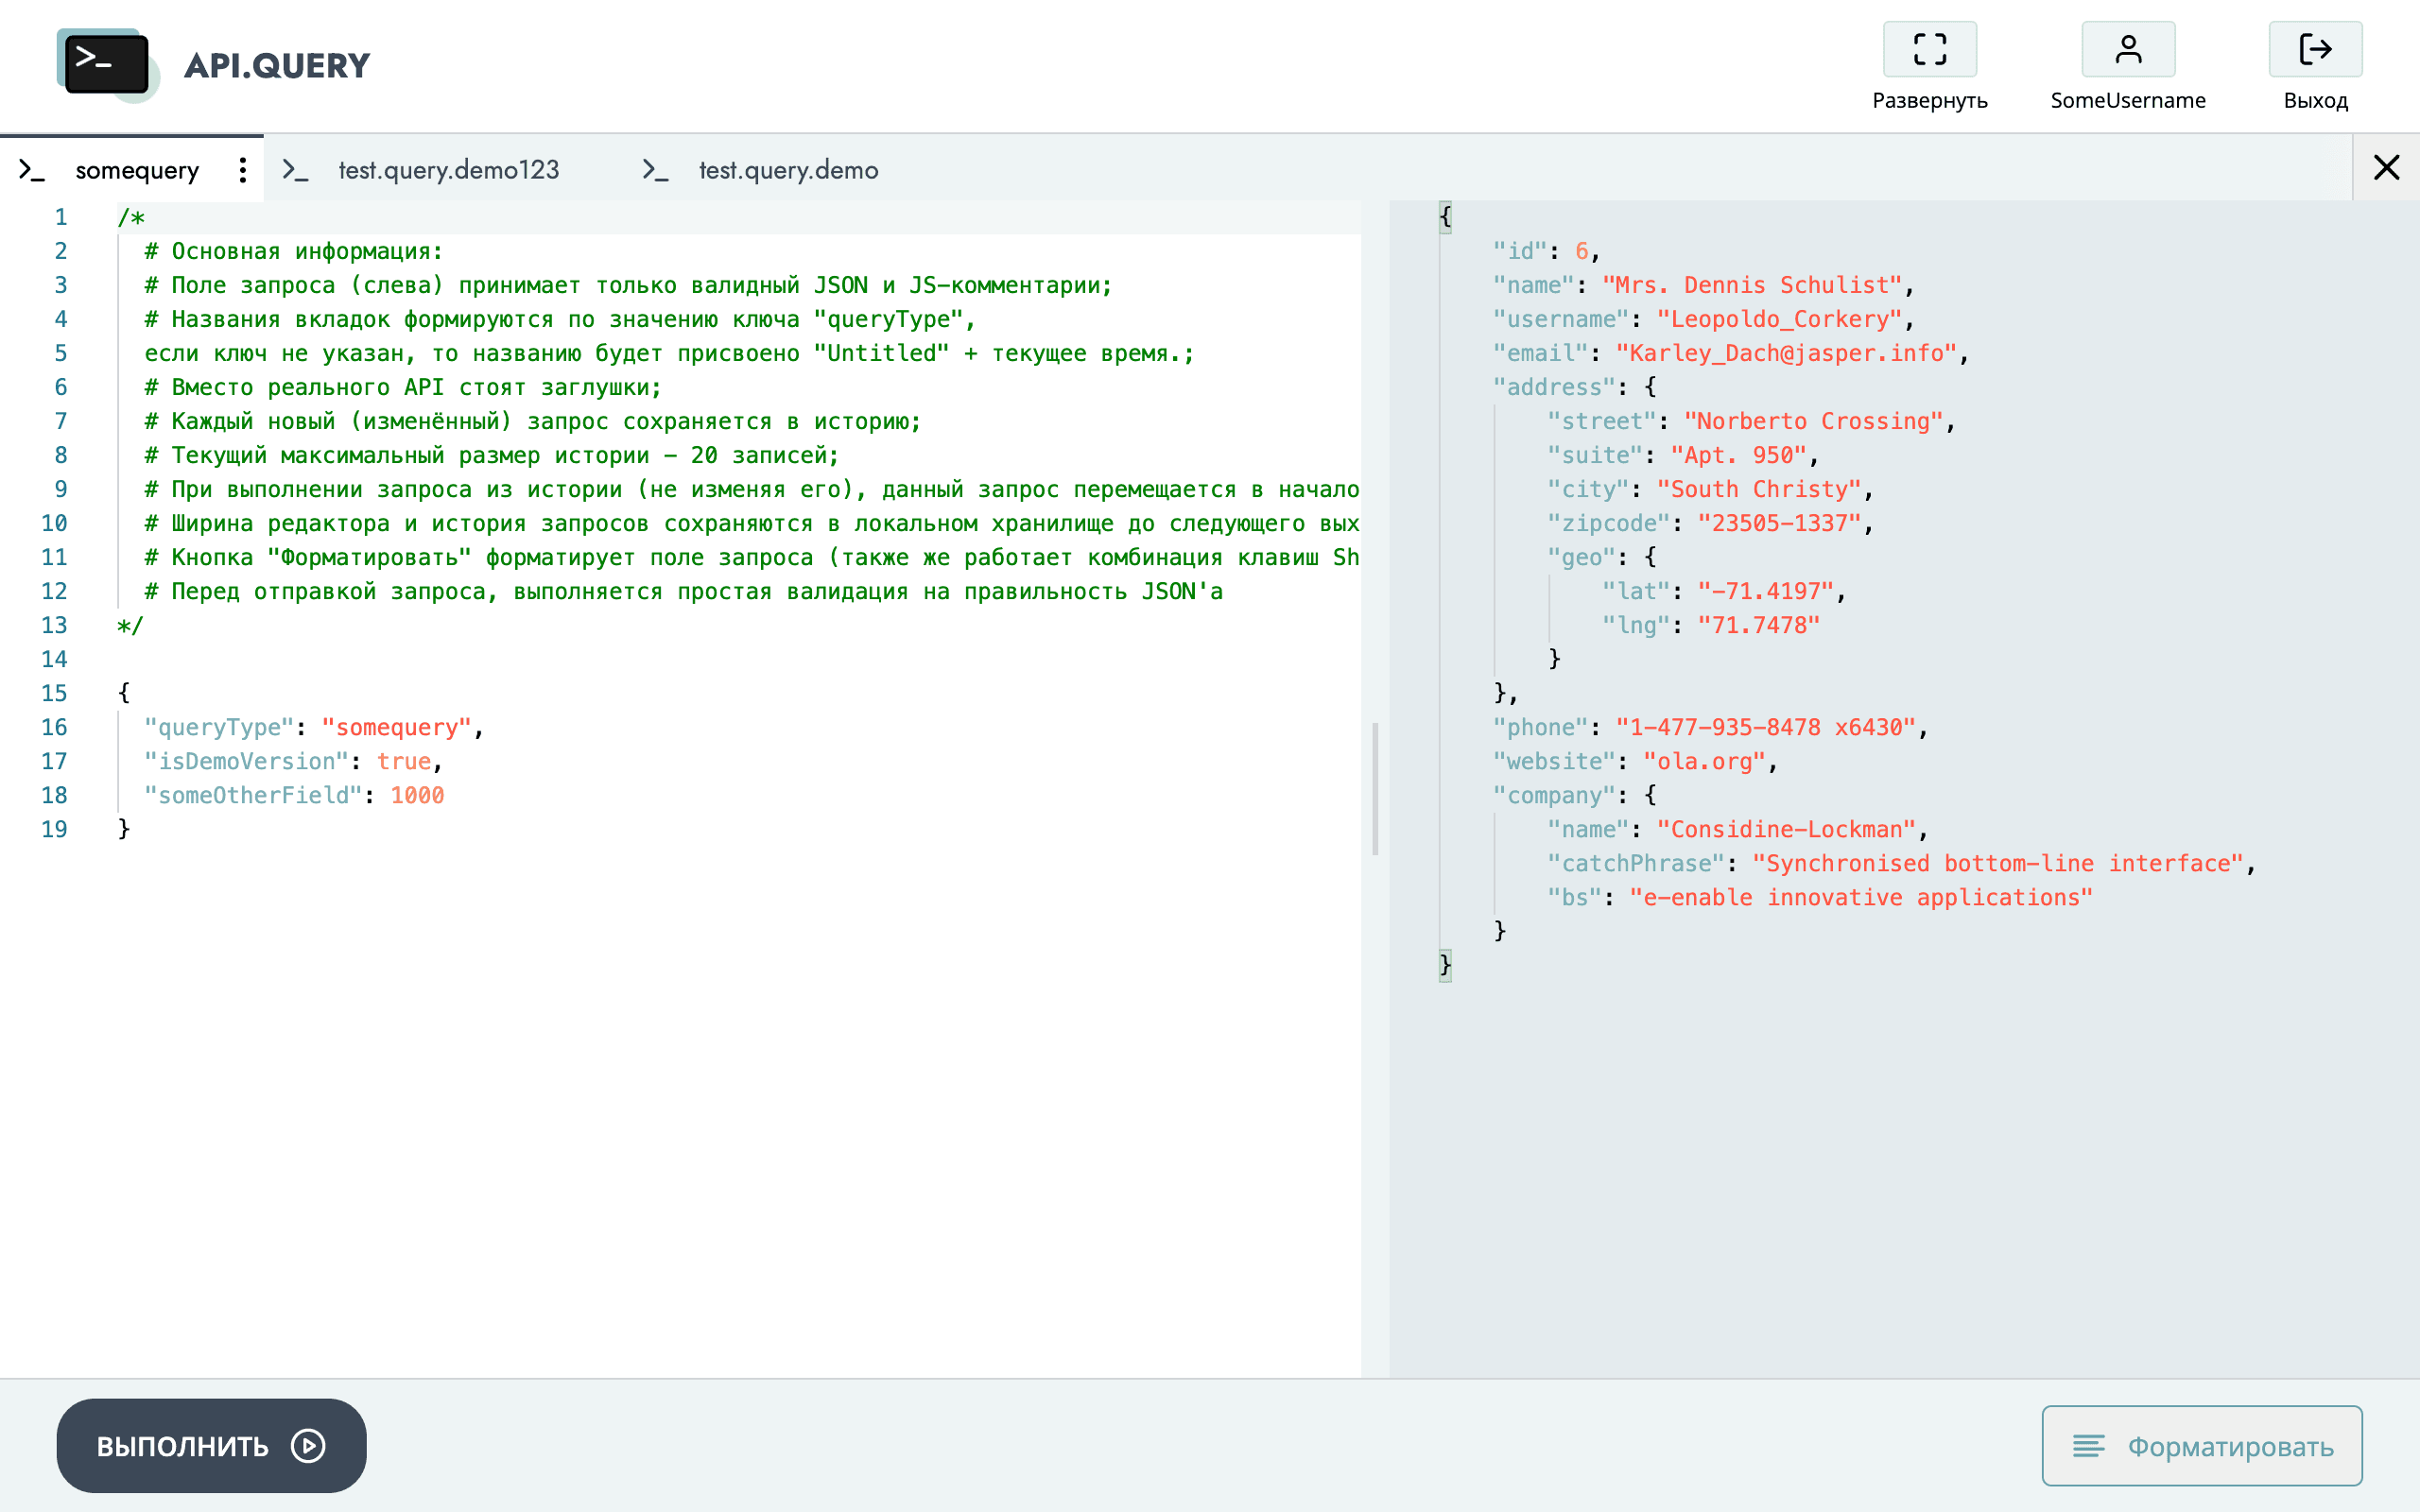
Task: Click the Форматировать button label
Action: pos(2230,1446)
